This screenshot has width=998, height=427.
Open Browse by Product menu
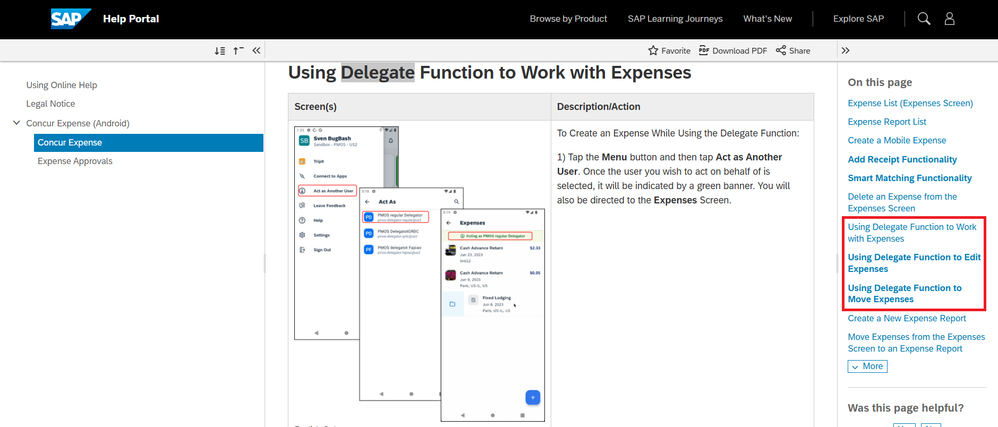[x=568, y=18]
